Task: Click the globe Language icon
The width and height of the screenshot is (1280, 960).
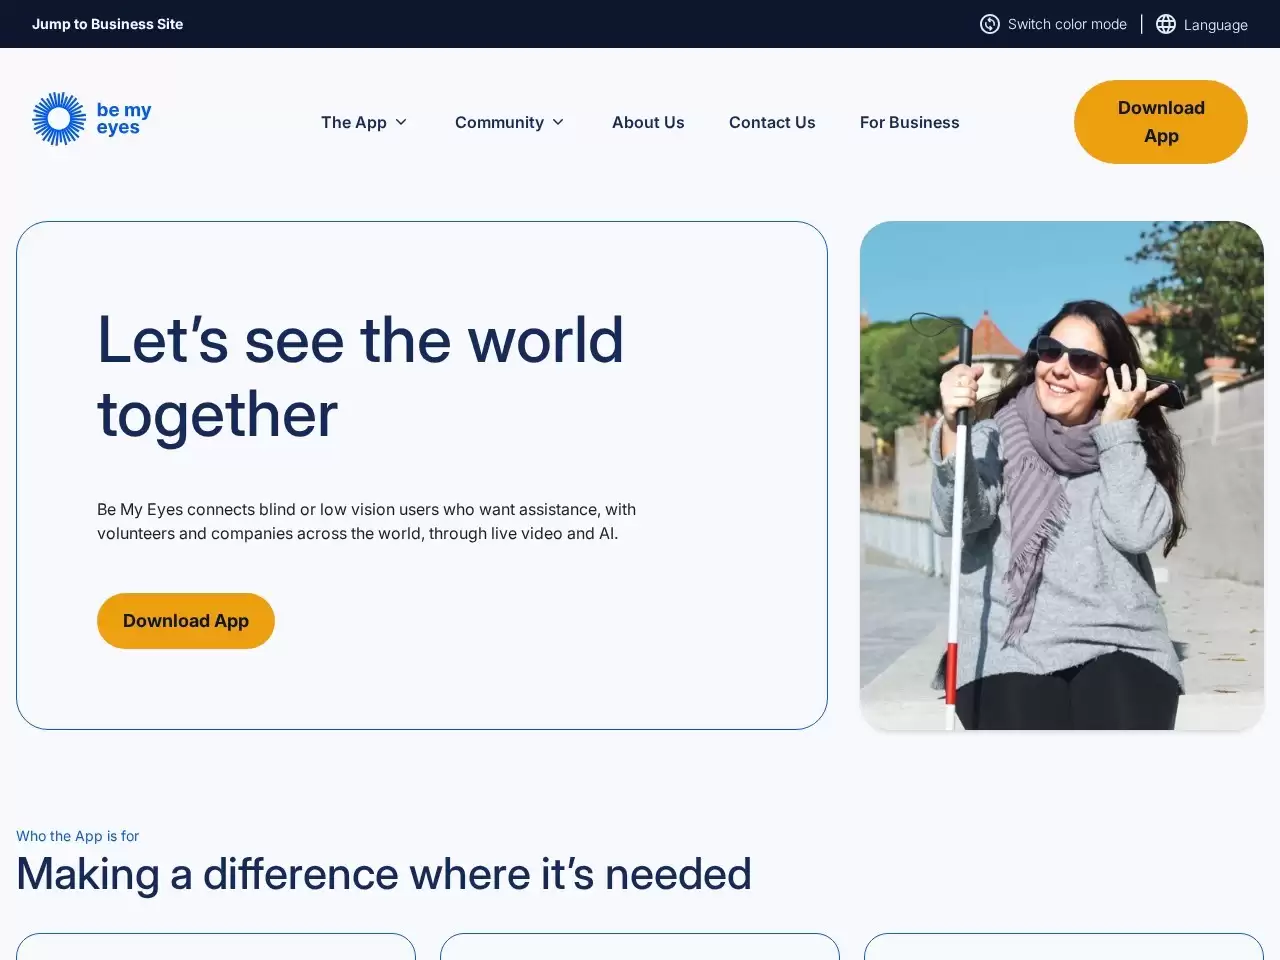Action: pos(1166,24)
